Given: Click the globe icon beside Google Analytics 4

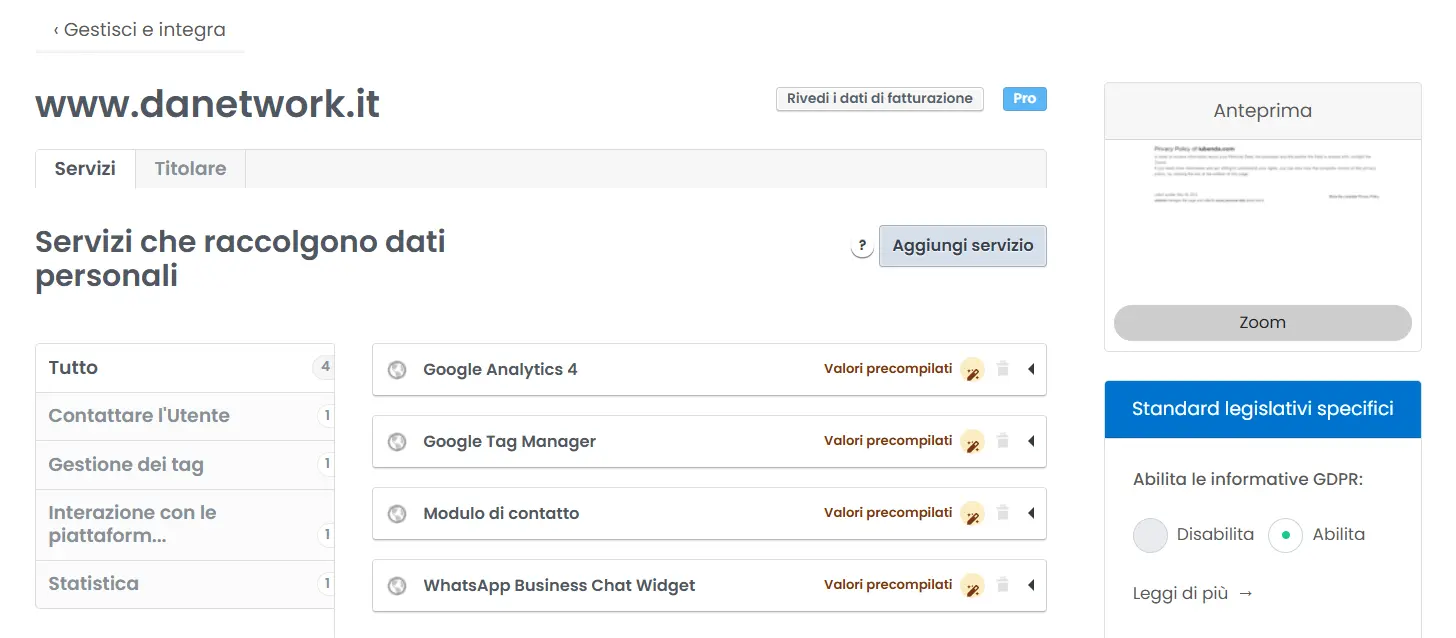Looking at the screenshot, I should click(397, 370).
